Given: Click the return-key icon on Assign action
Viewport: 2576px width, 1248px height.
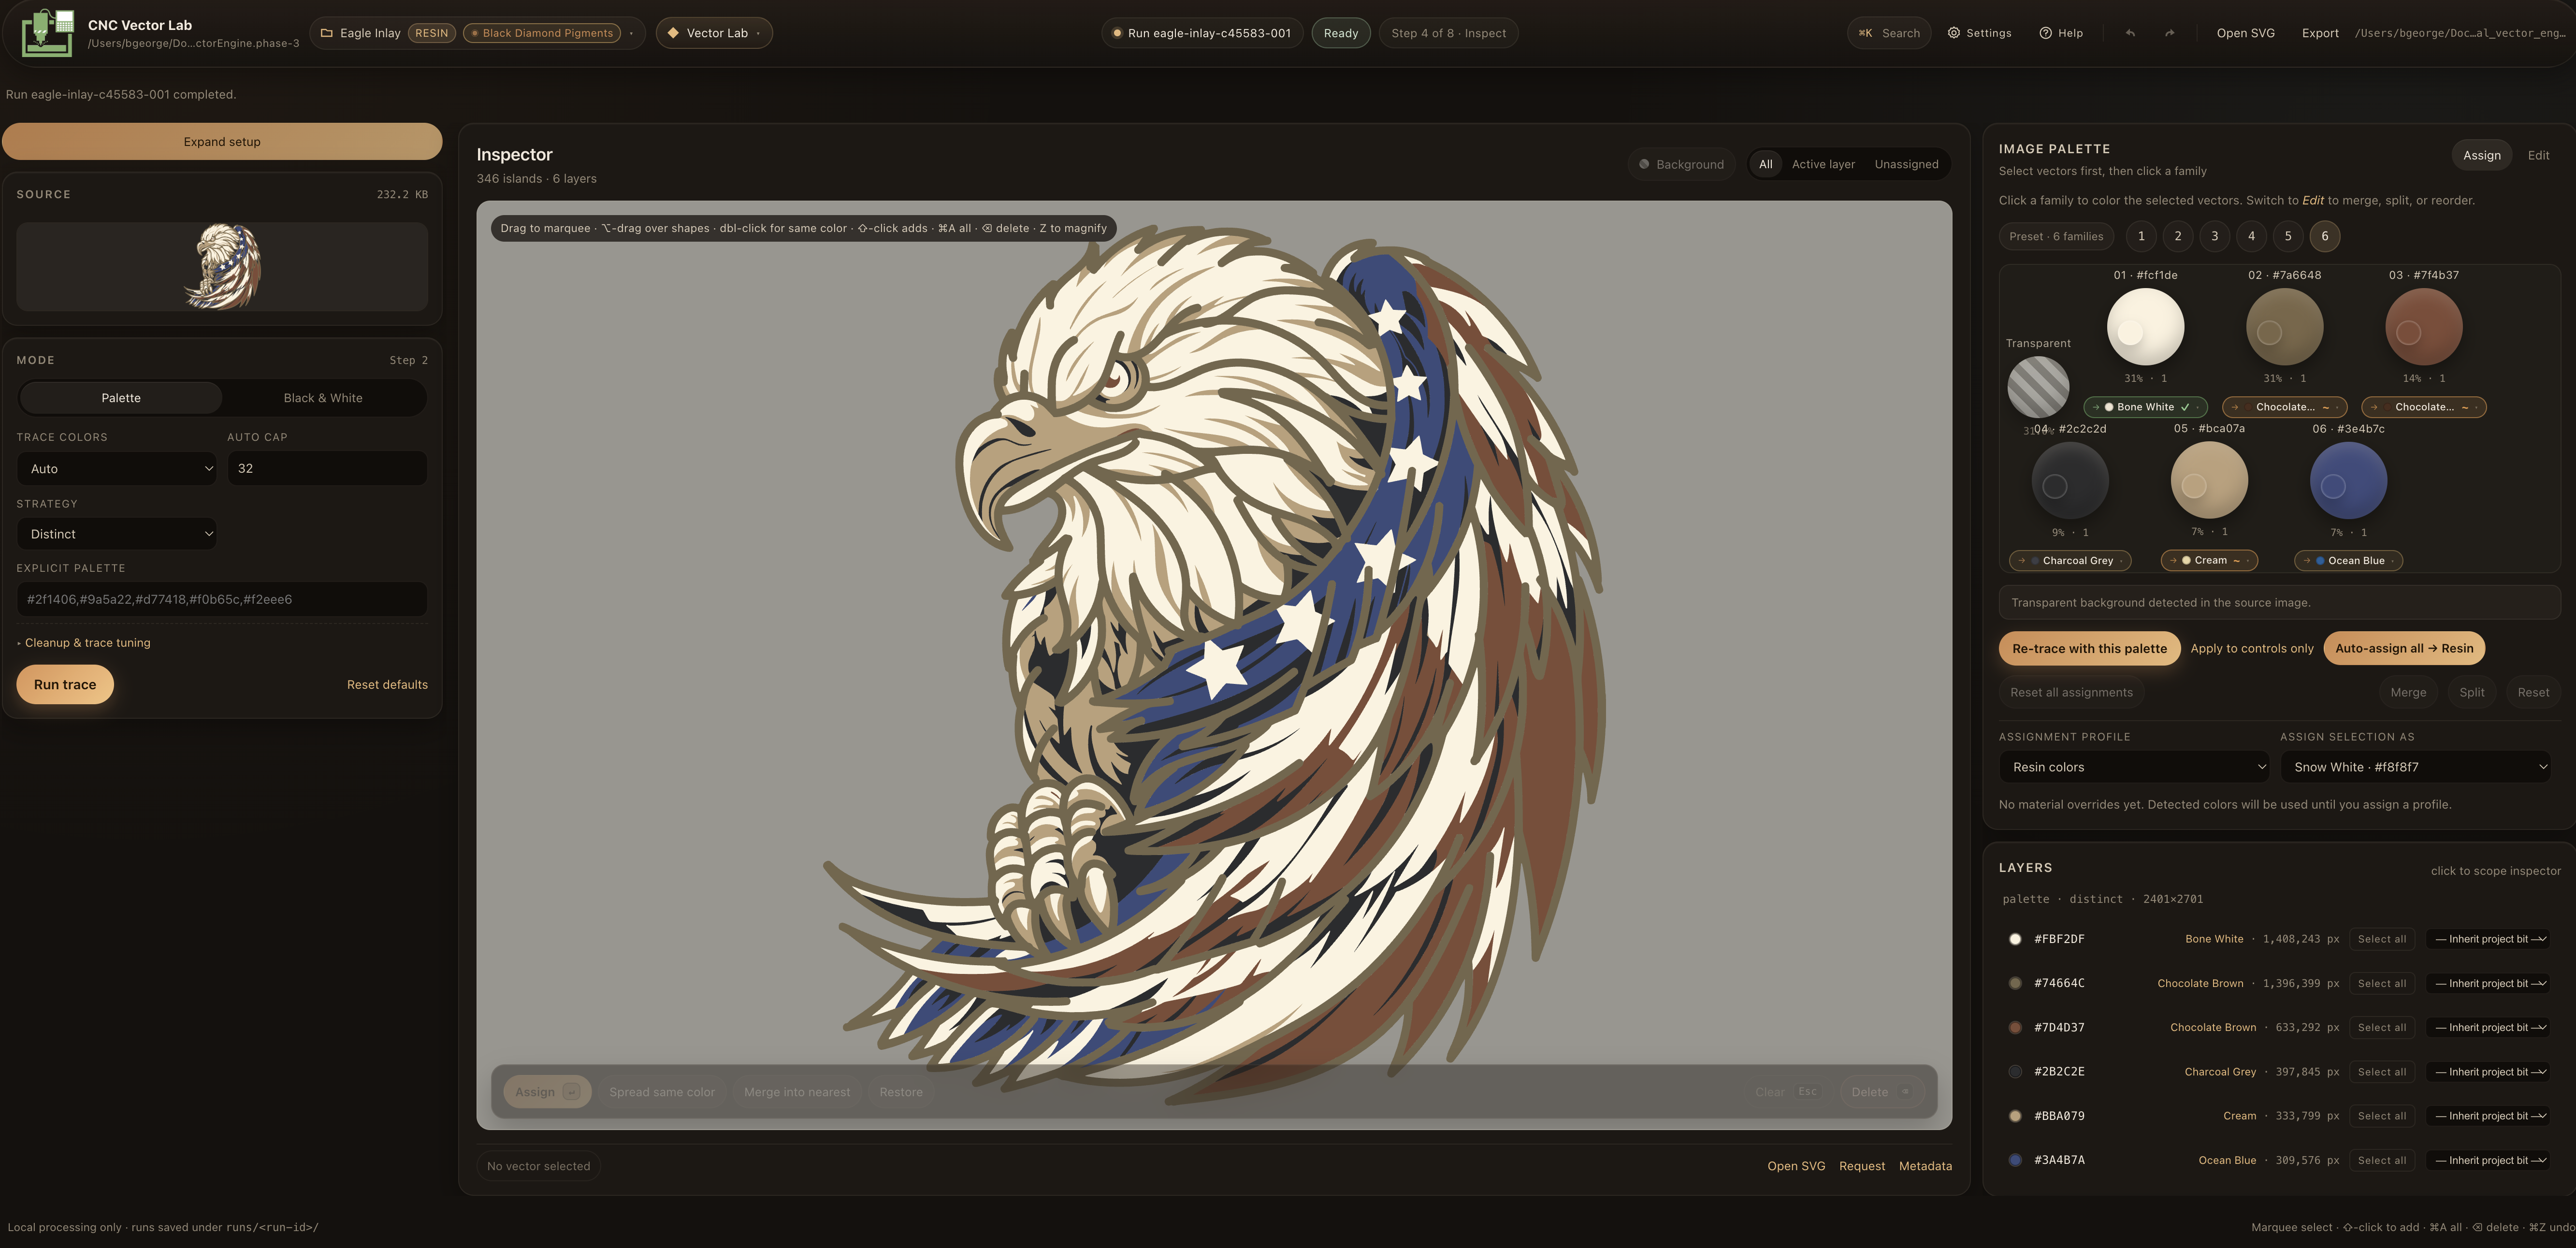Looking at the screenshot, I should (x=571, y=1092).
